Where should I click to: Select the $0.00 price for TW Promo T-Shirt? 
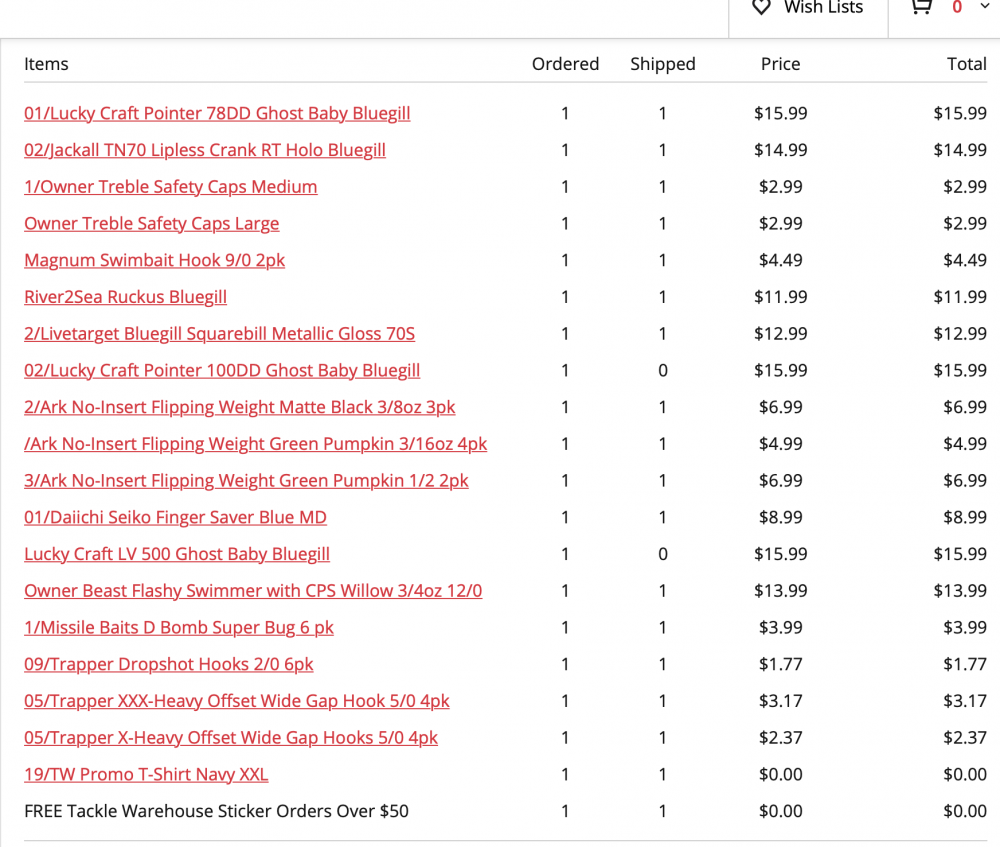(781, 774)
